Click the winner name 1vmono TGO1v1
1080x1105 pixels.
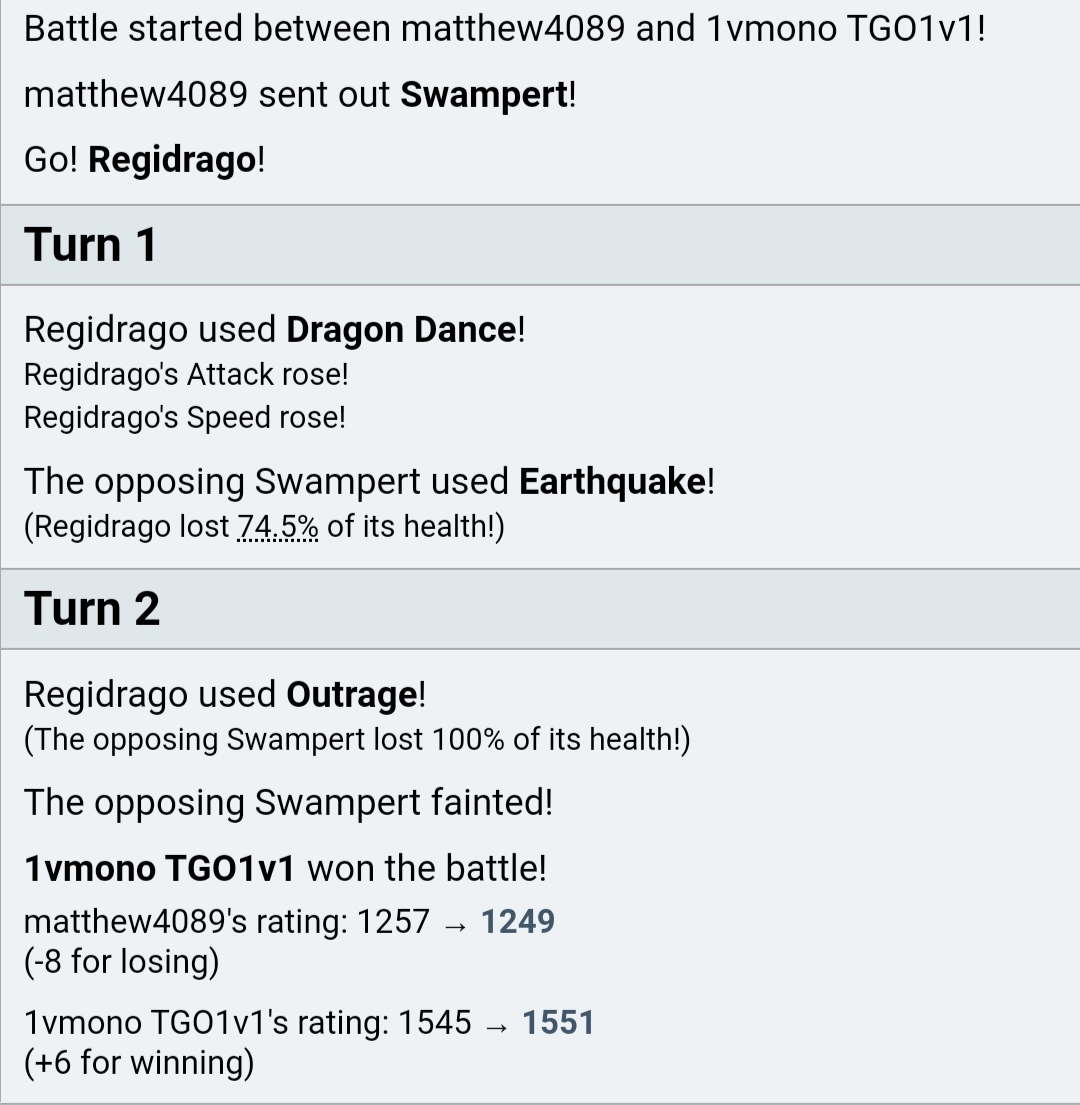coord(159,868)
